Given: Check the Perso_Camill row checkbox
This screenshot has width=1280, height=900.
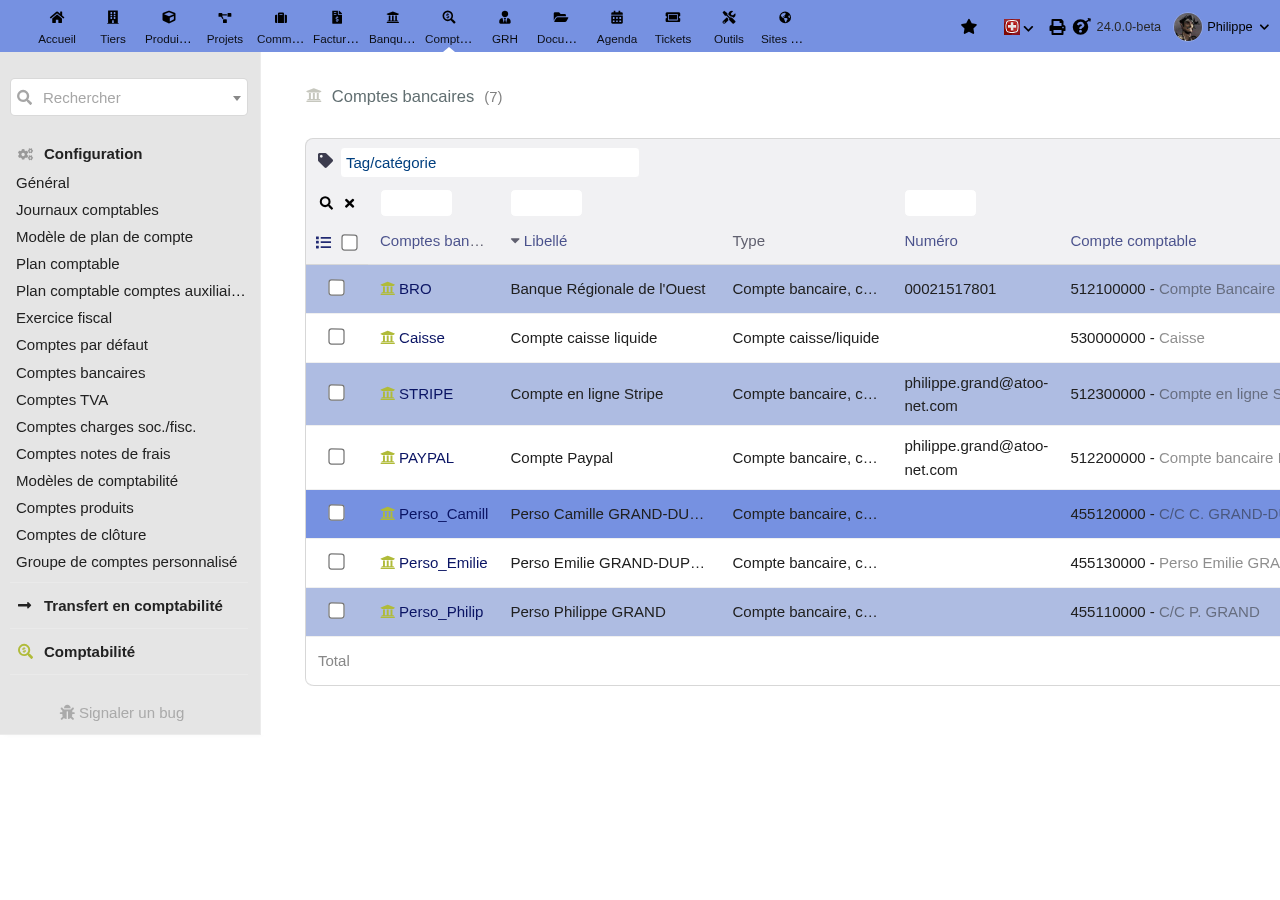Looking at the screenshot, I should [336, 513].
